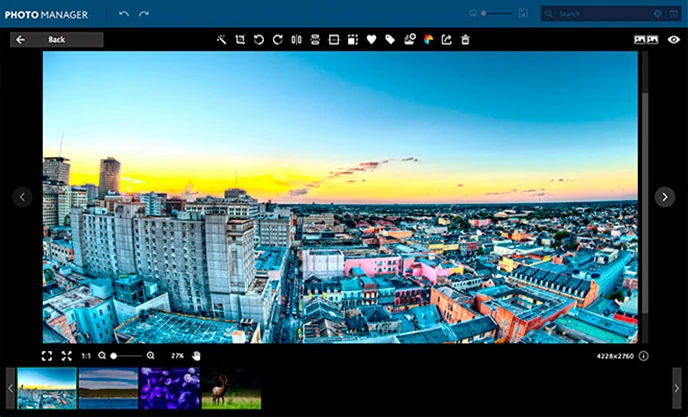
Task: Click large thumbnail size icon in header
Action: (523, 13)
